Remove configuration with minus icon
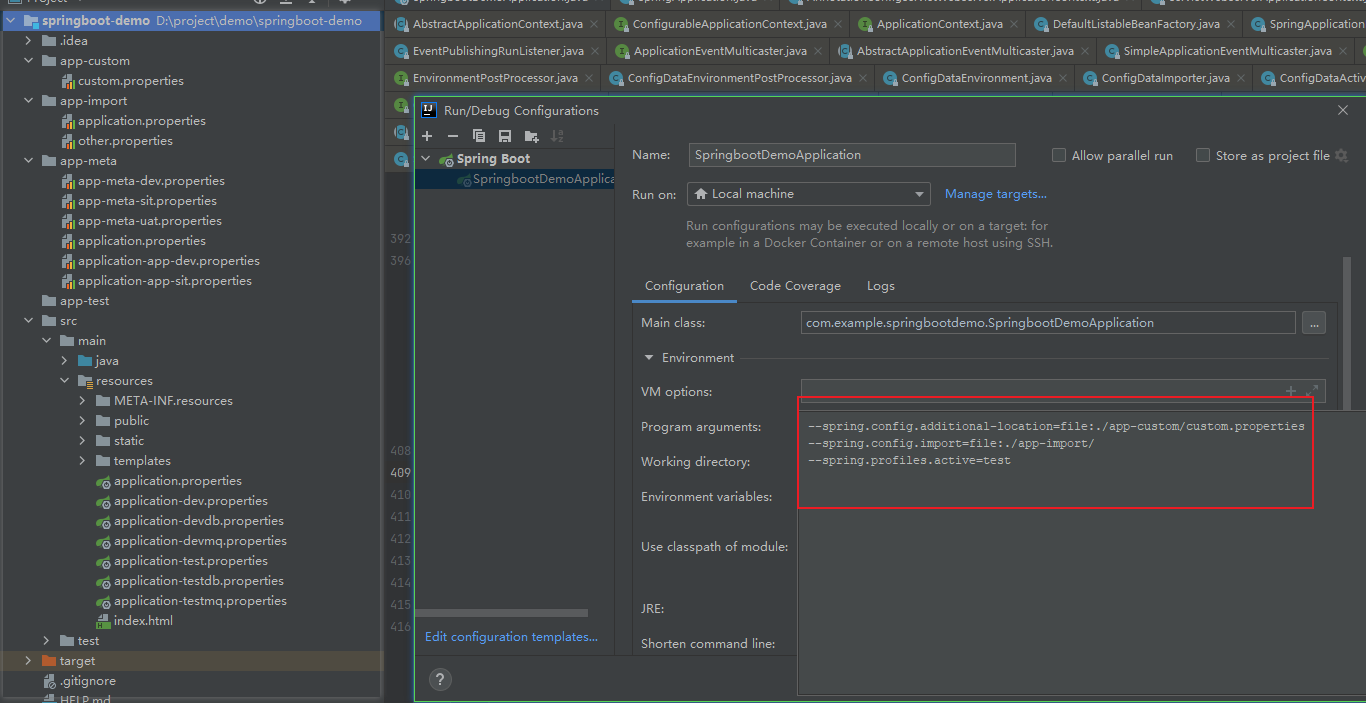The height and width of the screenshot is (703, 1366). pyautogui.click(x=452, y=136)
